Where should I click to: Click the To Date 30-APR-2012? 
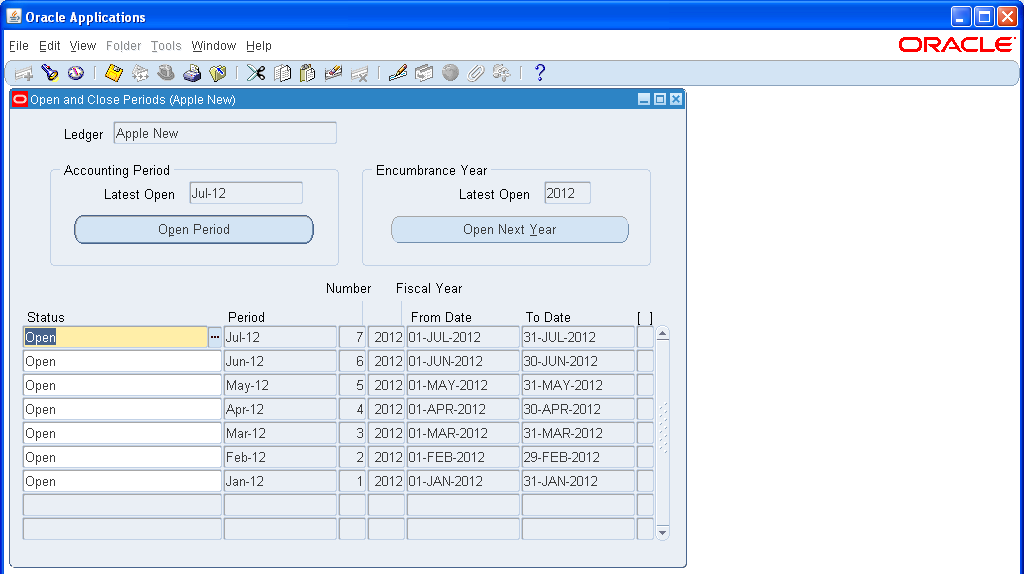[x=578, y=409]
